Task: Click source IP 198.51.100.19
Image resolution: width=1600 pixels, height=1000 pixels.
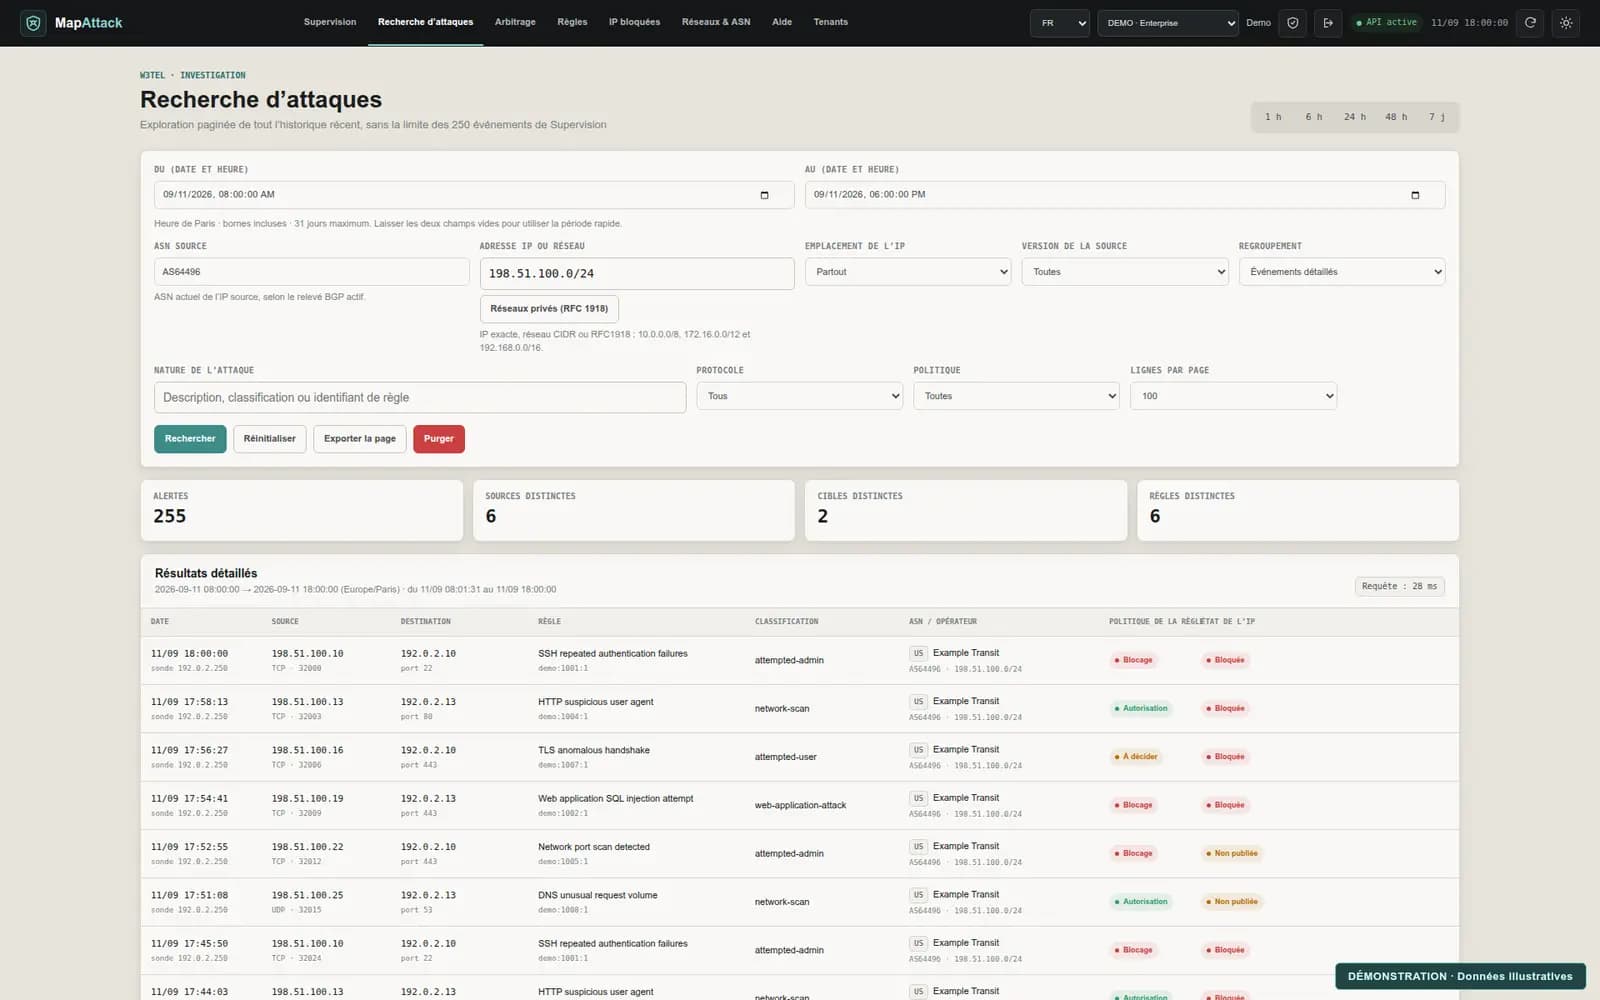Action: [x=307, y=799]
